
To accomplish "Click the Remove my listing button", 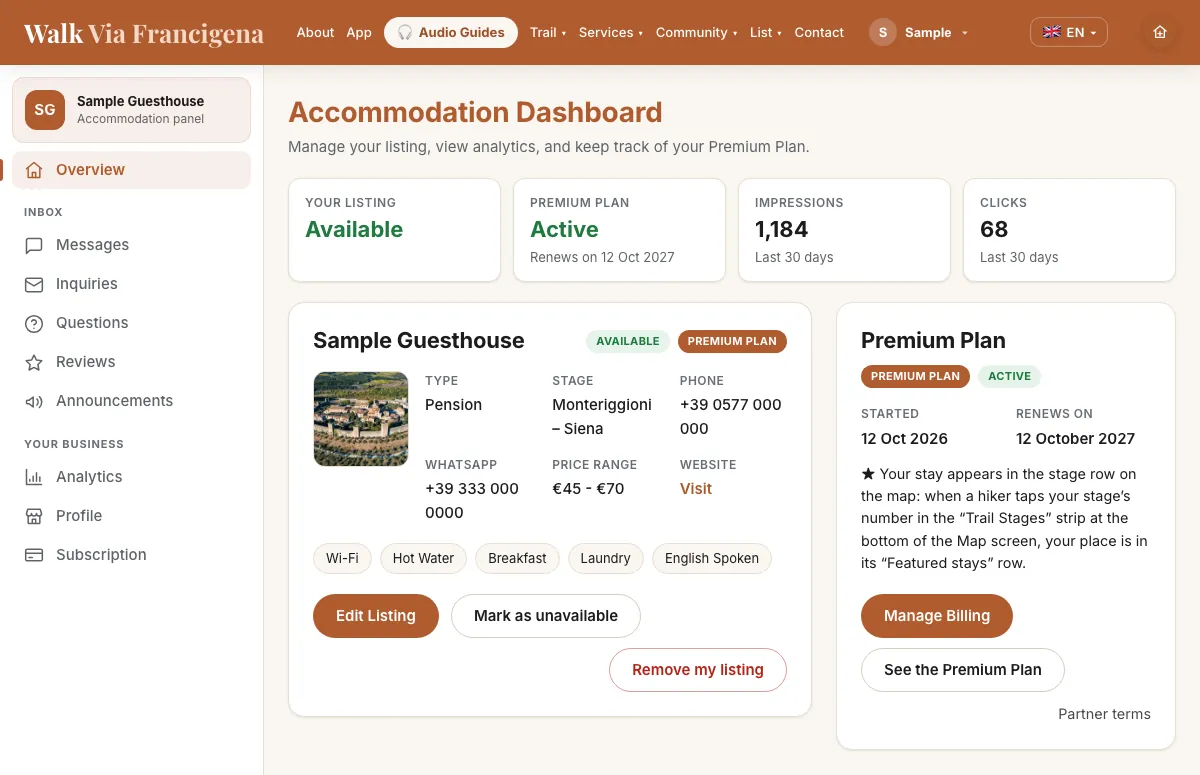I will 698,670.
